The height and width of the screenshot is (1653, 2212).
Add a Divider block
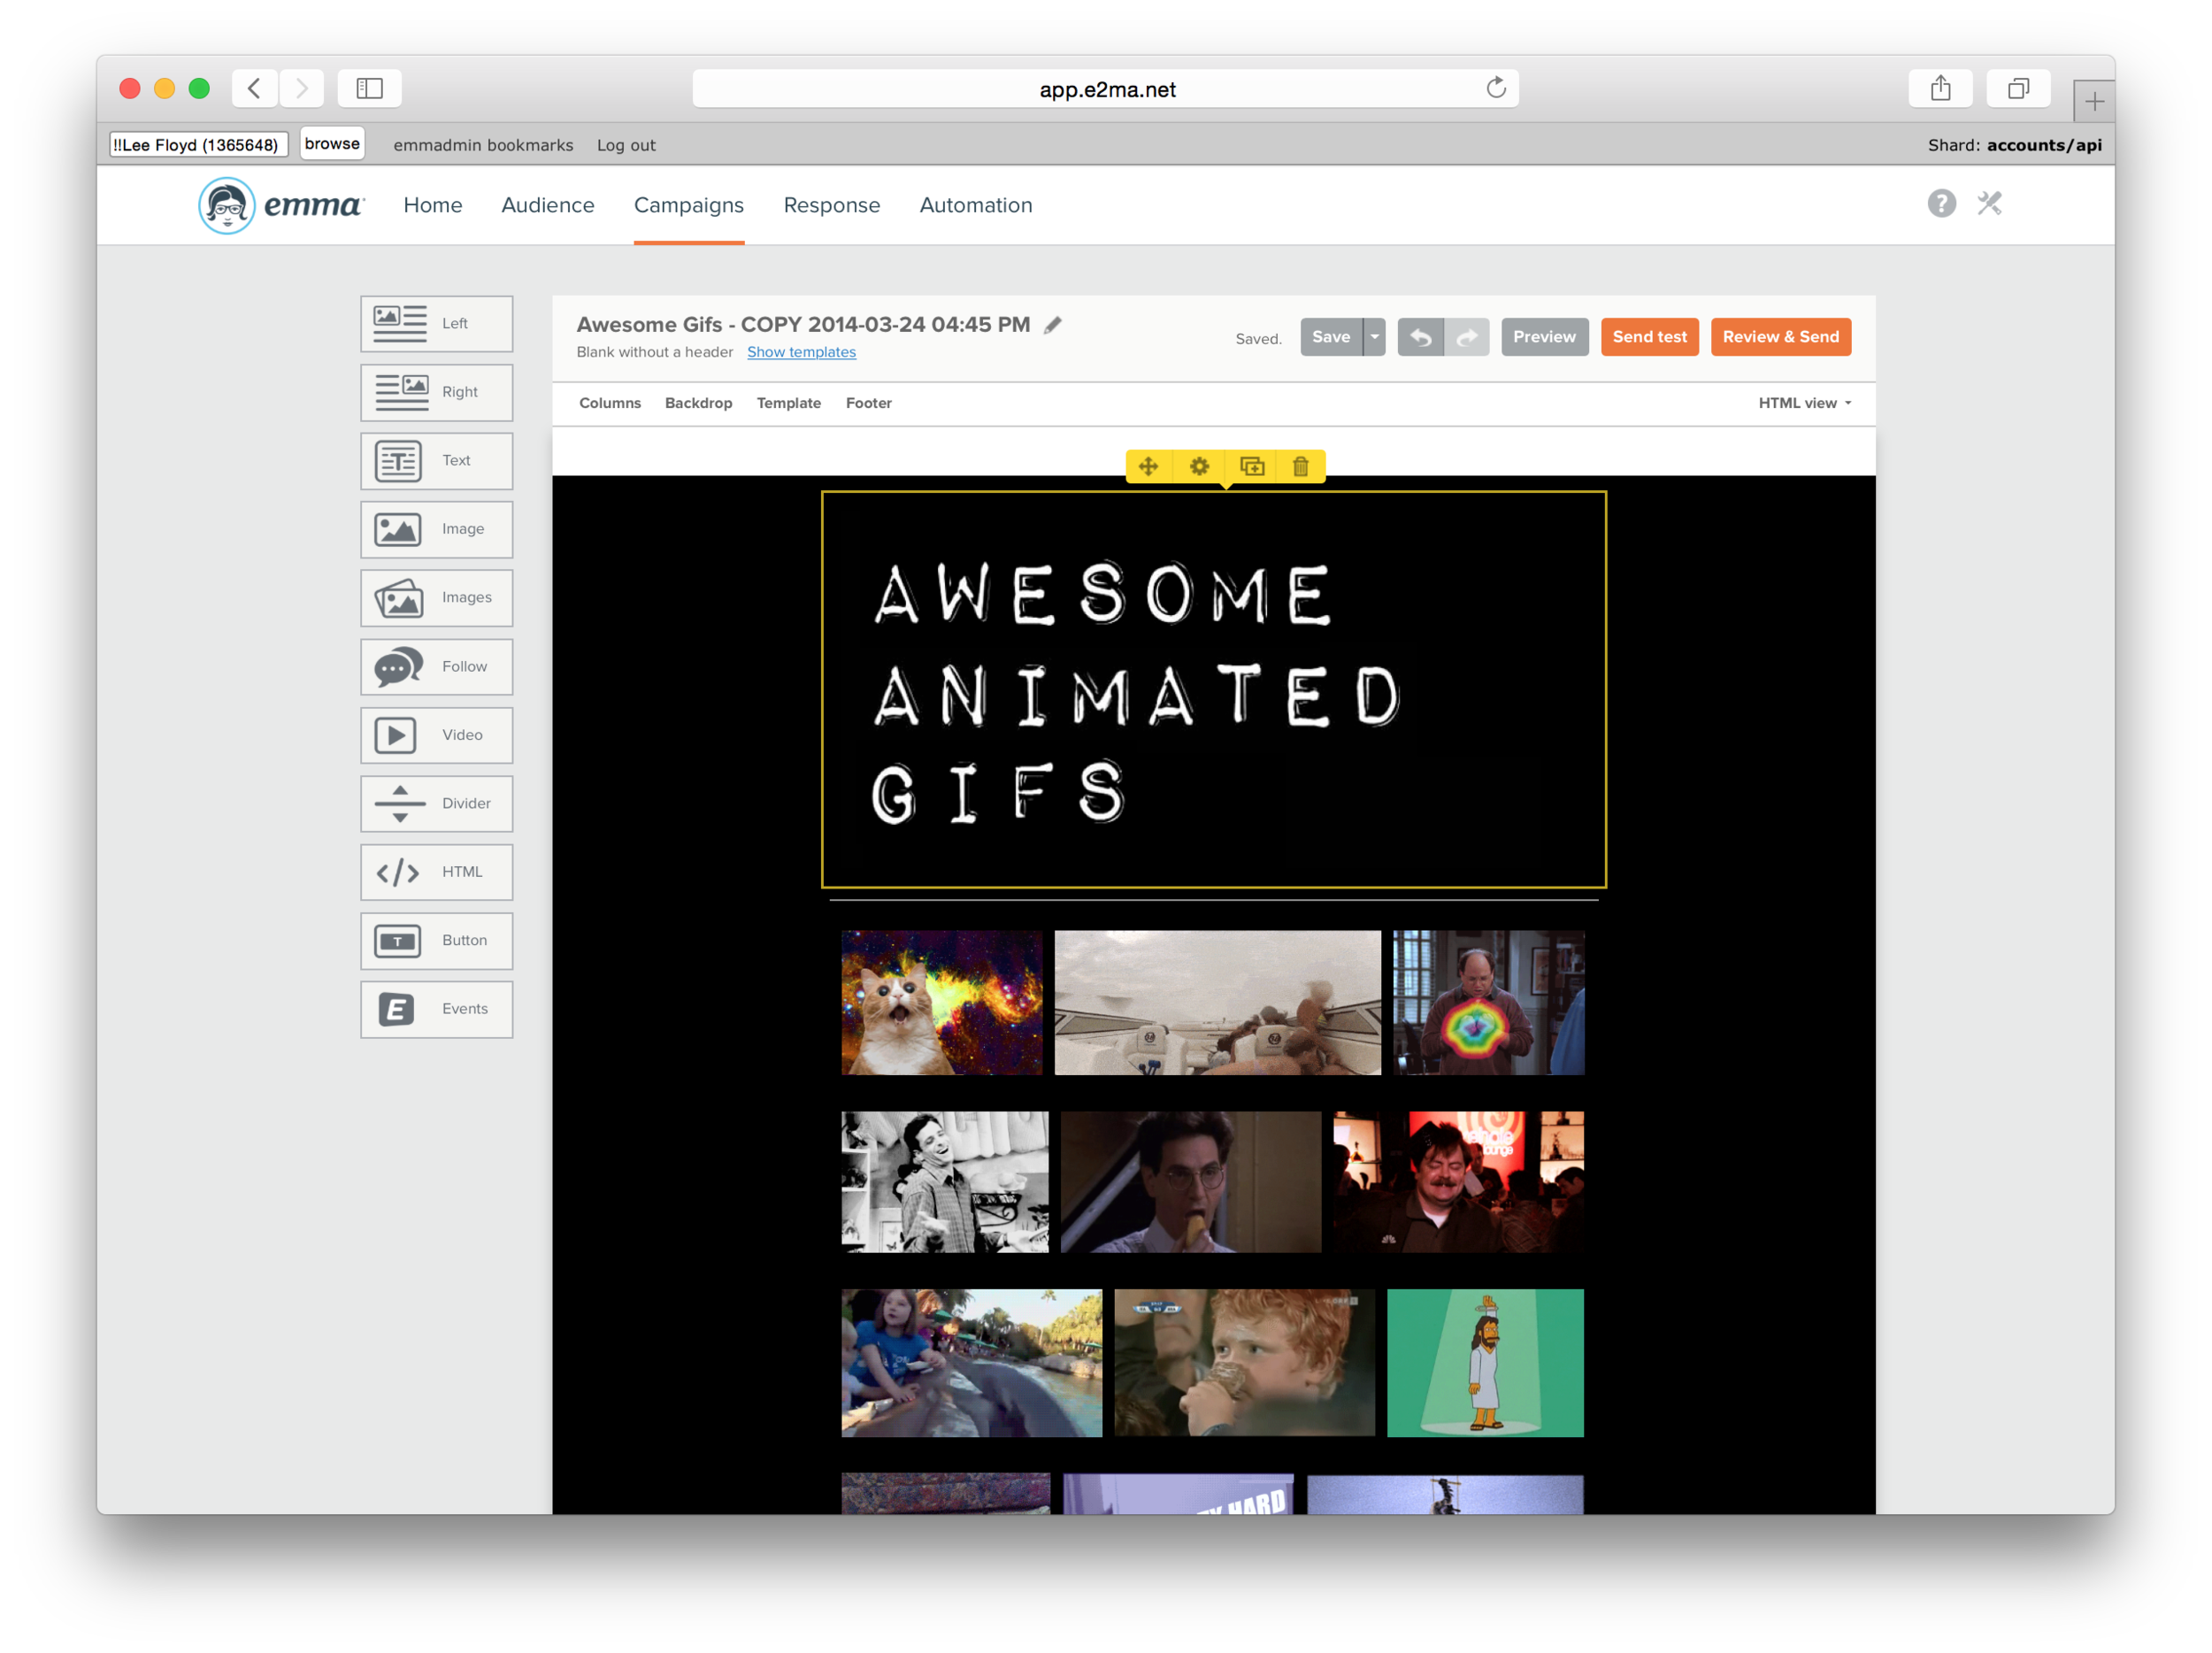[x=436, y=803]
